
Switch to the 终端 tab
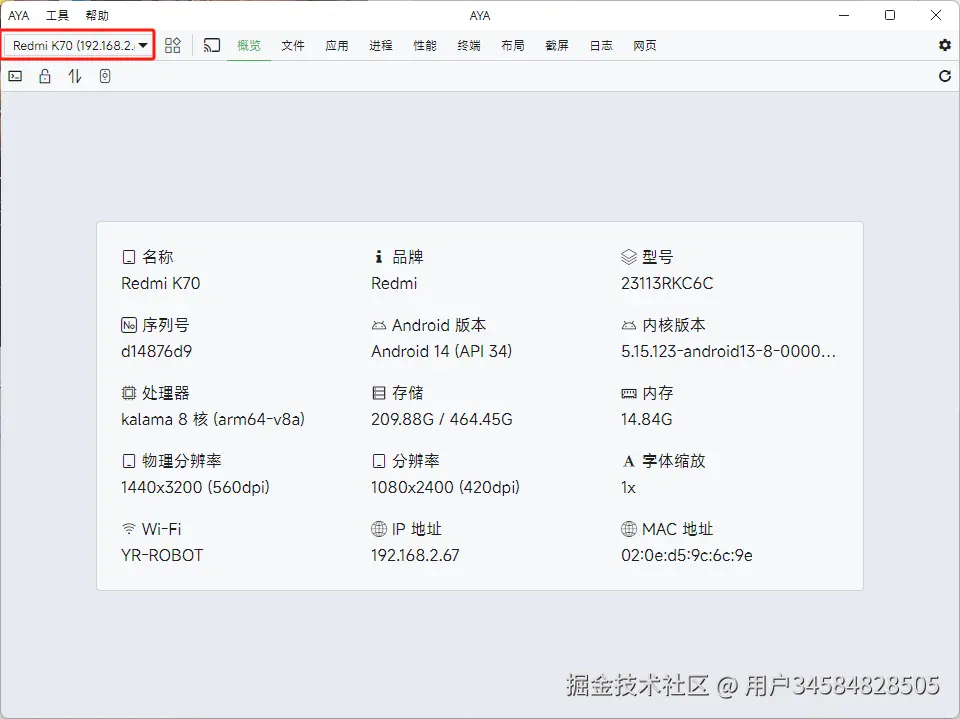[x=469, y=45]
